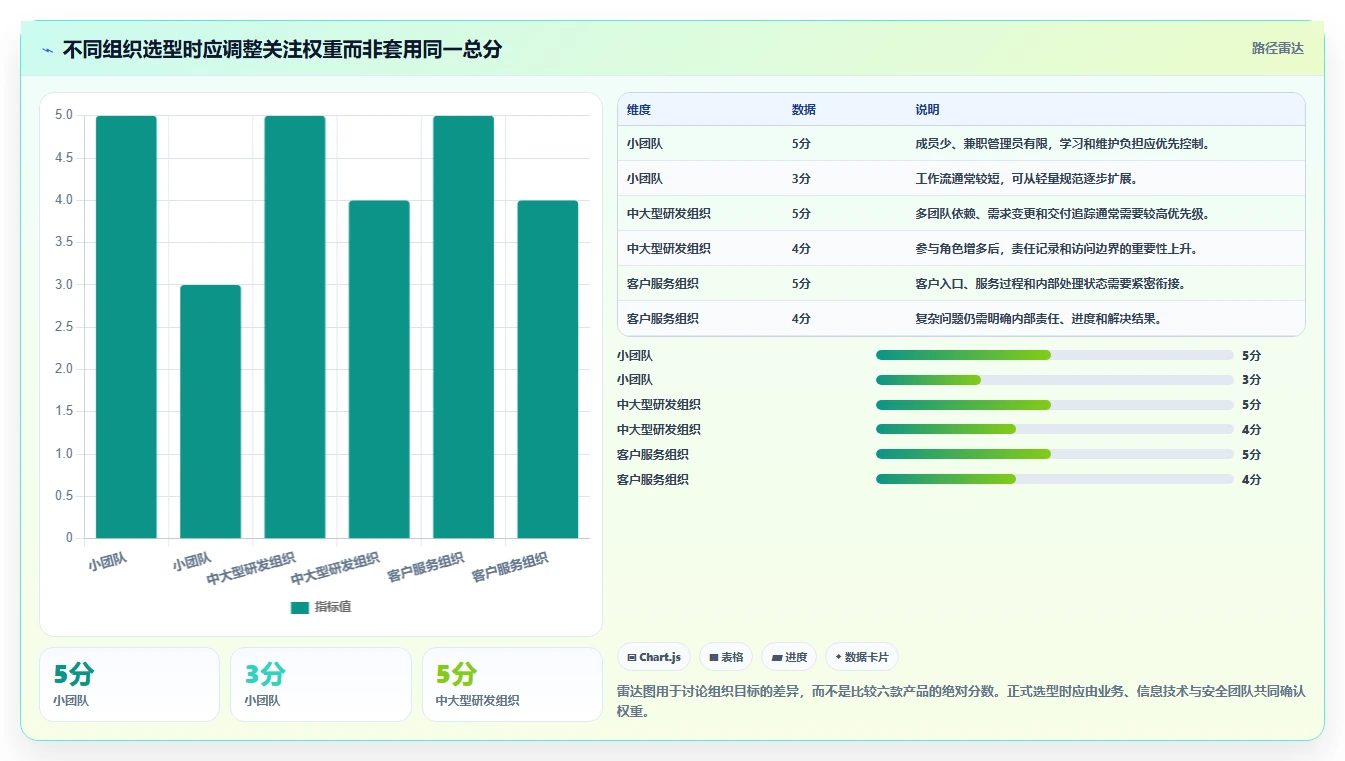1345x761 pixels.
Task: Click the 维度 column header
Action: pyautogui.click(x=639, y=110)
